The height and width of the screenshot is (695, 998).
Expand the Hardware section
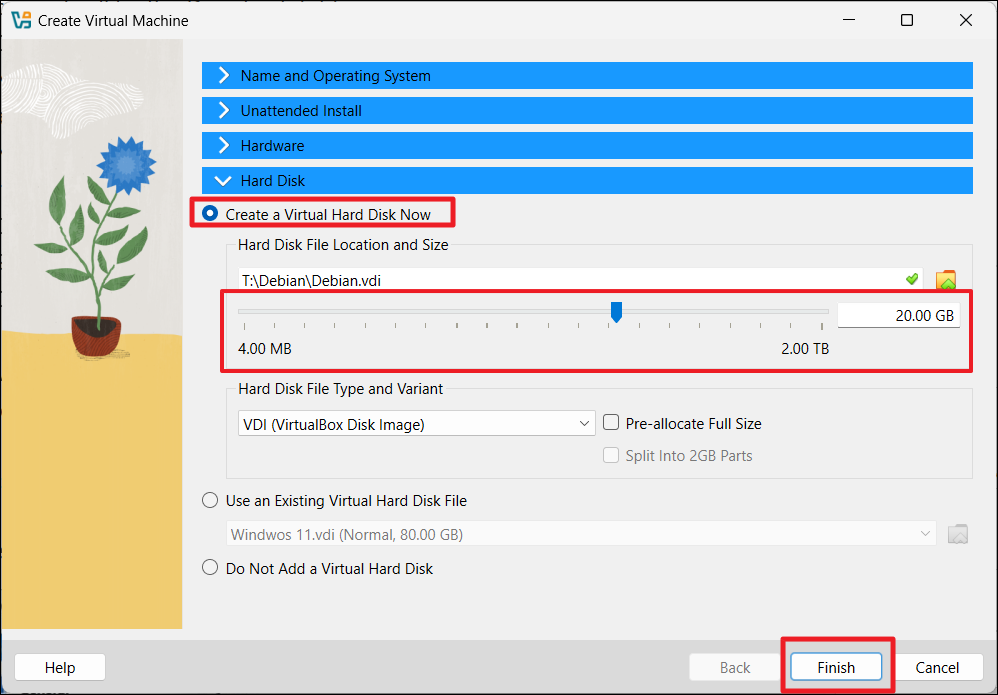coord(222,145)
